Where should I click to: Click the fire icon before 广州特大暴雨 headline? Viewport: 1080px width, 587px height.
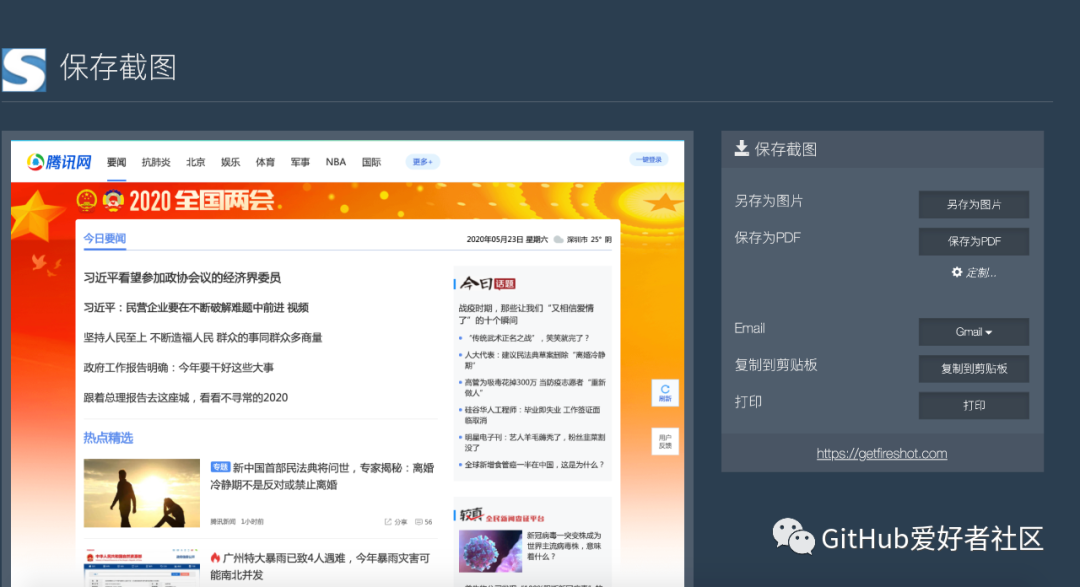pyautogui.click(x=215, y=557)
